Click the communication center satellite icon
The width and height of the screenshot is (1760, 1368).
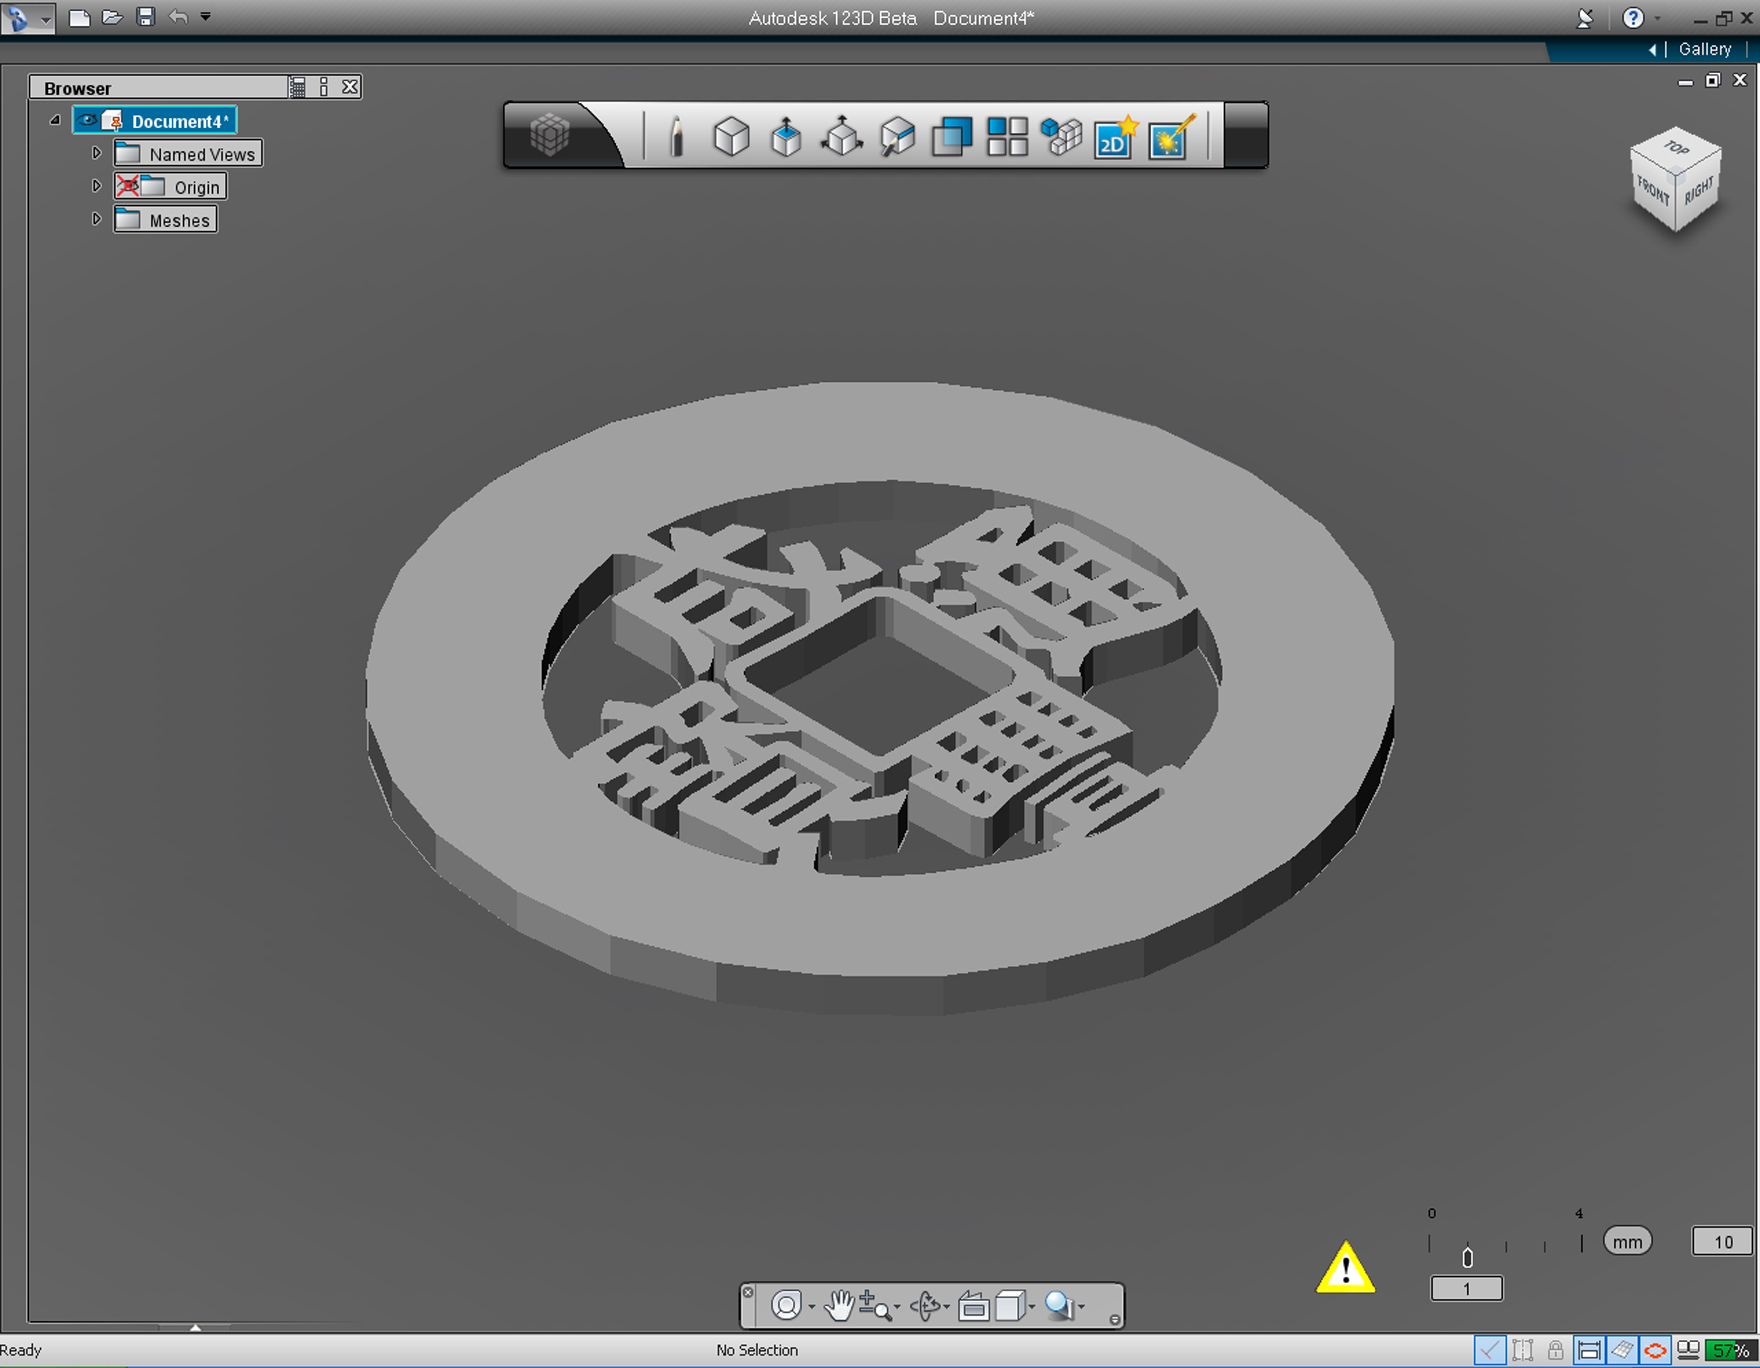point(1585,18)
